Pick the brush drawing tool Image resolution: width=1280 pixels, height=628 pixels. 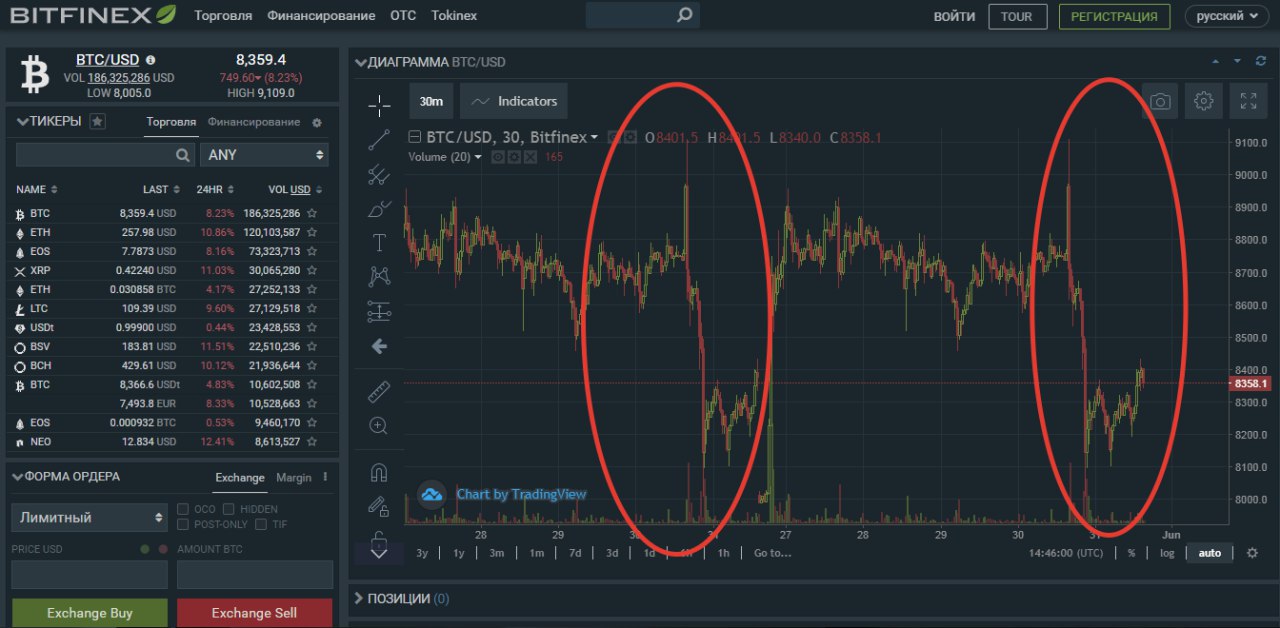[x=379, y=209]
